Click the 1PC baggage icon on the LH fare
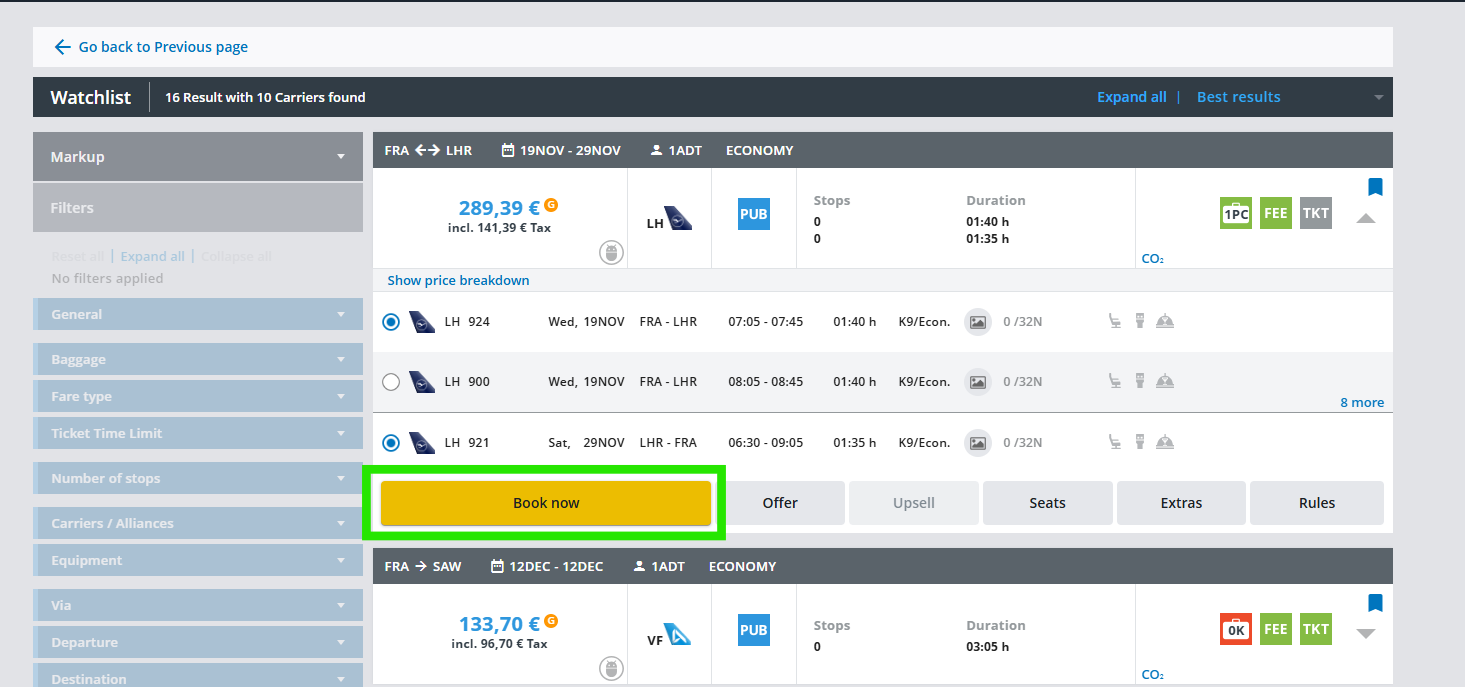 1236,213
